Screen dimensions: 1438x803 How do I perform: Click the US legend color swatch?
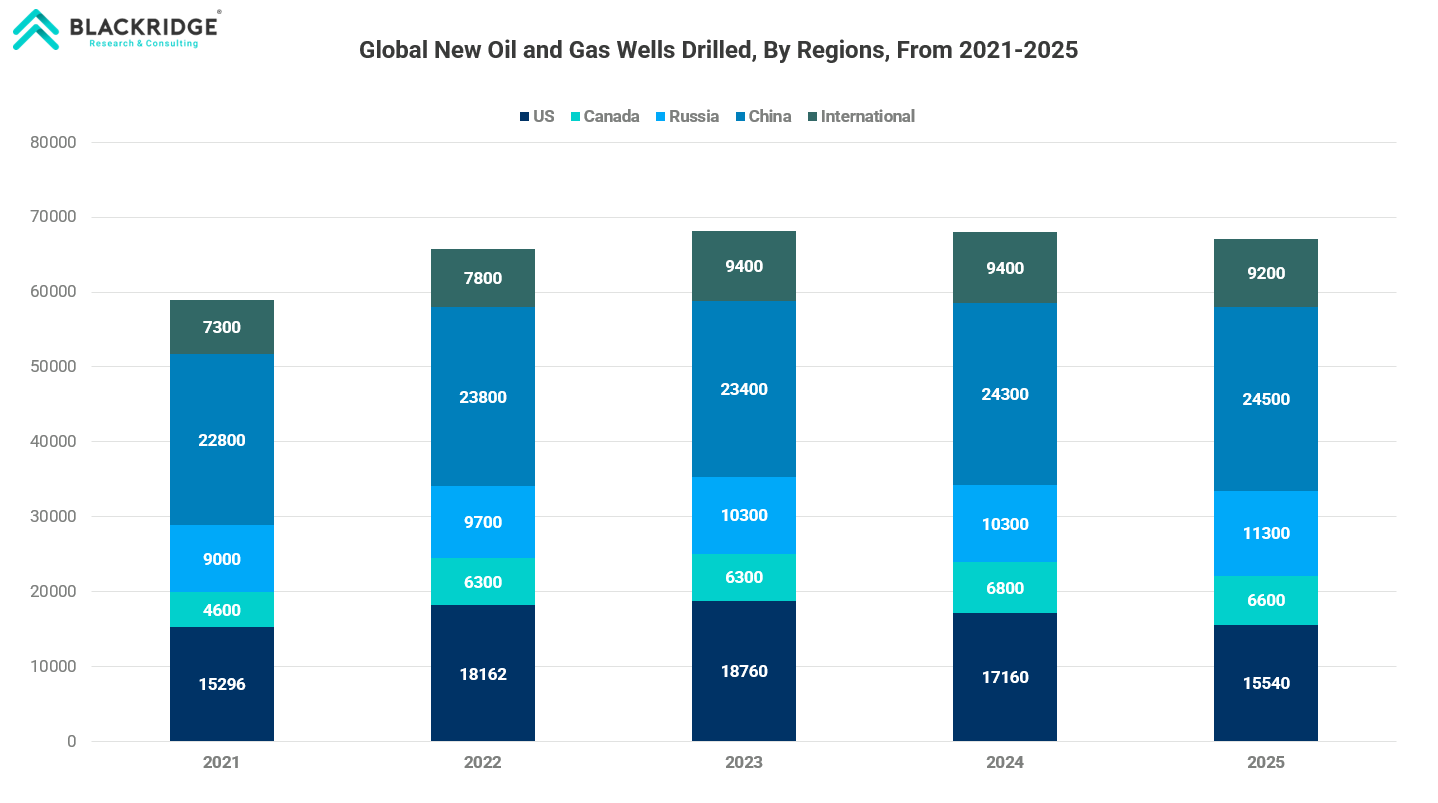[524, 117]
